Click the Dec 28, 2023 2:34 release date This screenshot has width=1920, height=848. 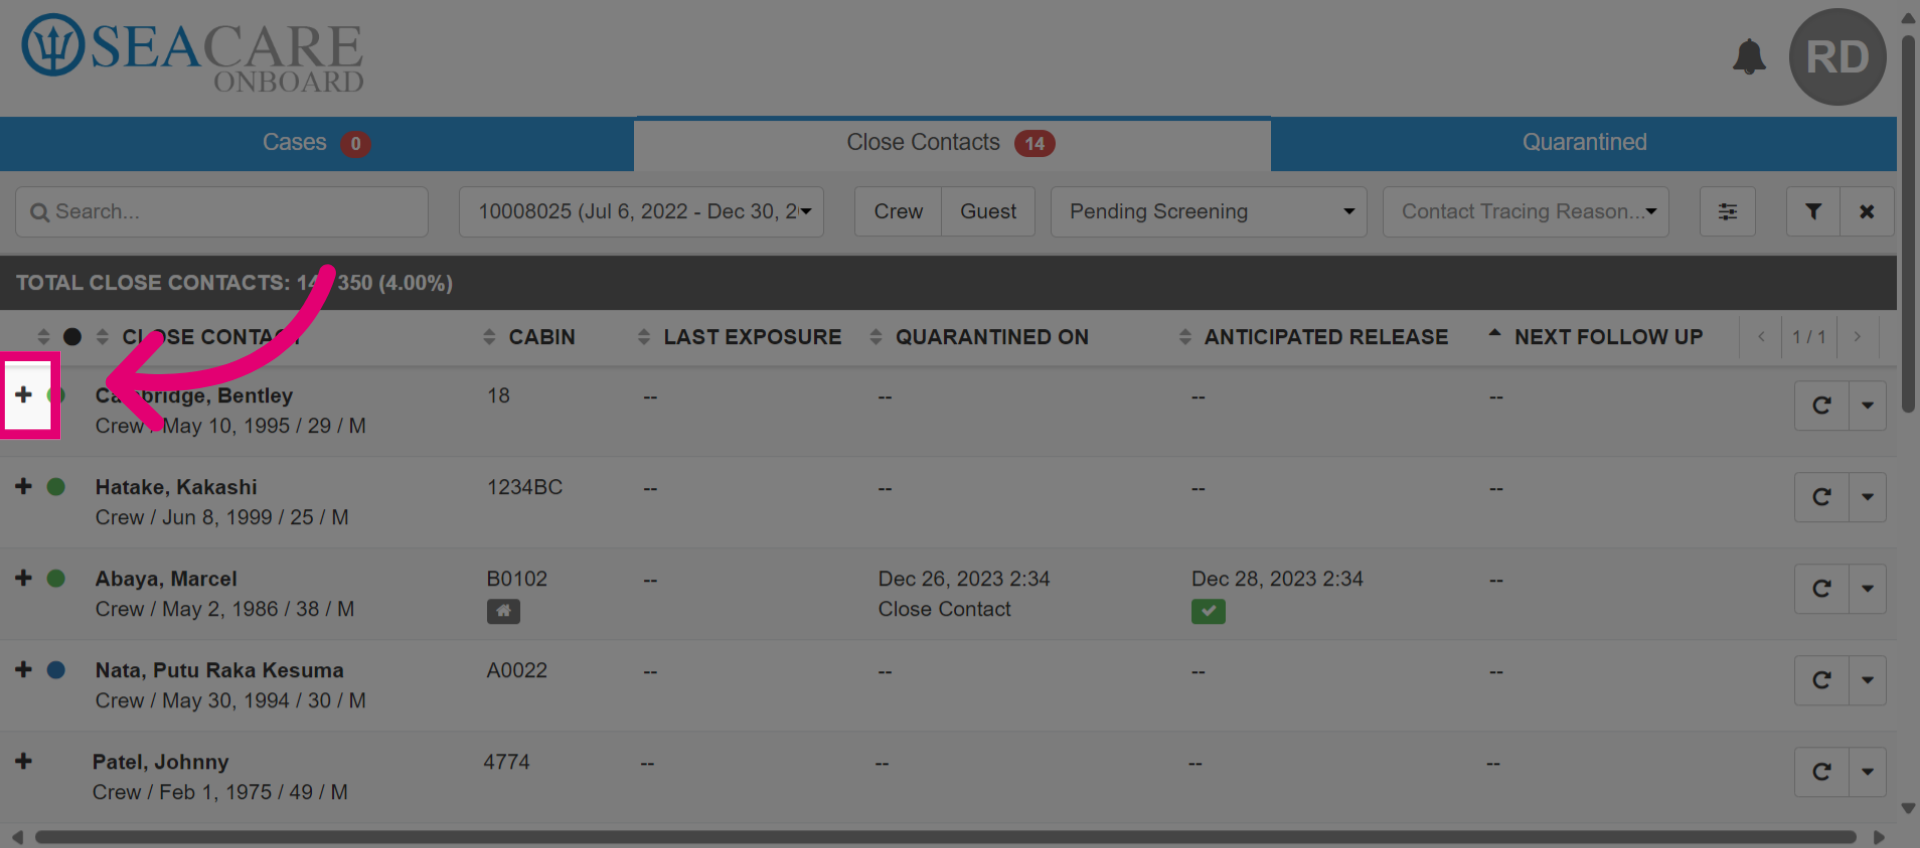(1277, 579)
